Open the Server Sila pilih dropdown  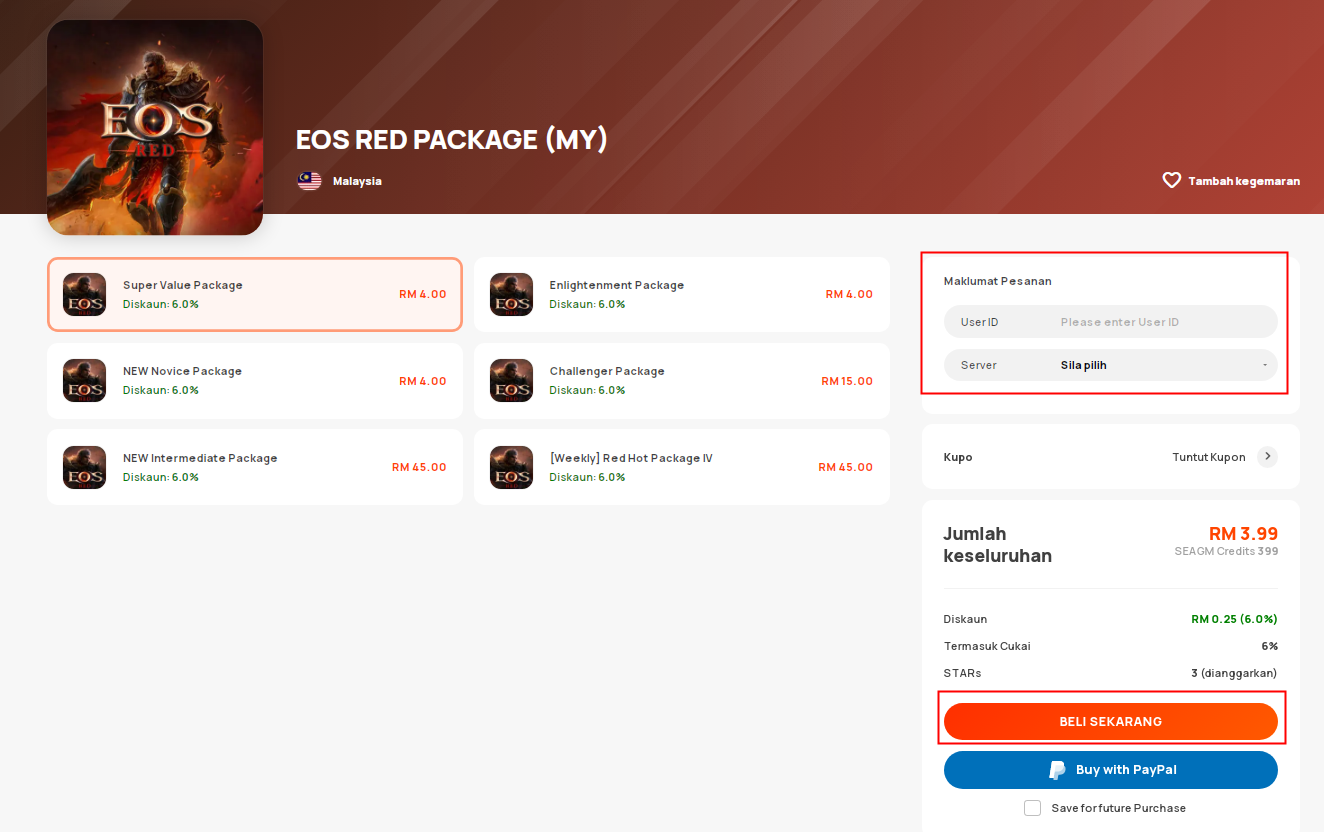point(1111,365)
